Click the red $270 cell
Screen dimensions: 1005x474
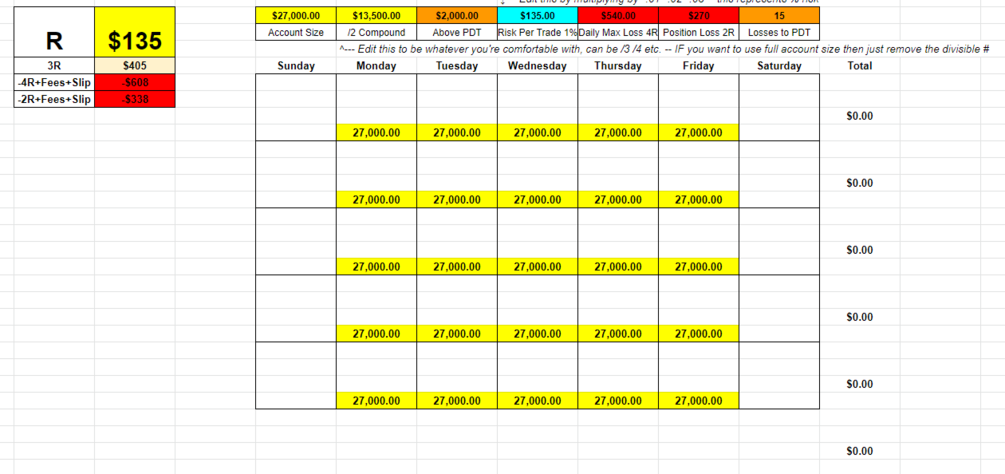point(699,15)
